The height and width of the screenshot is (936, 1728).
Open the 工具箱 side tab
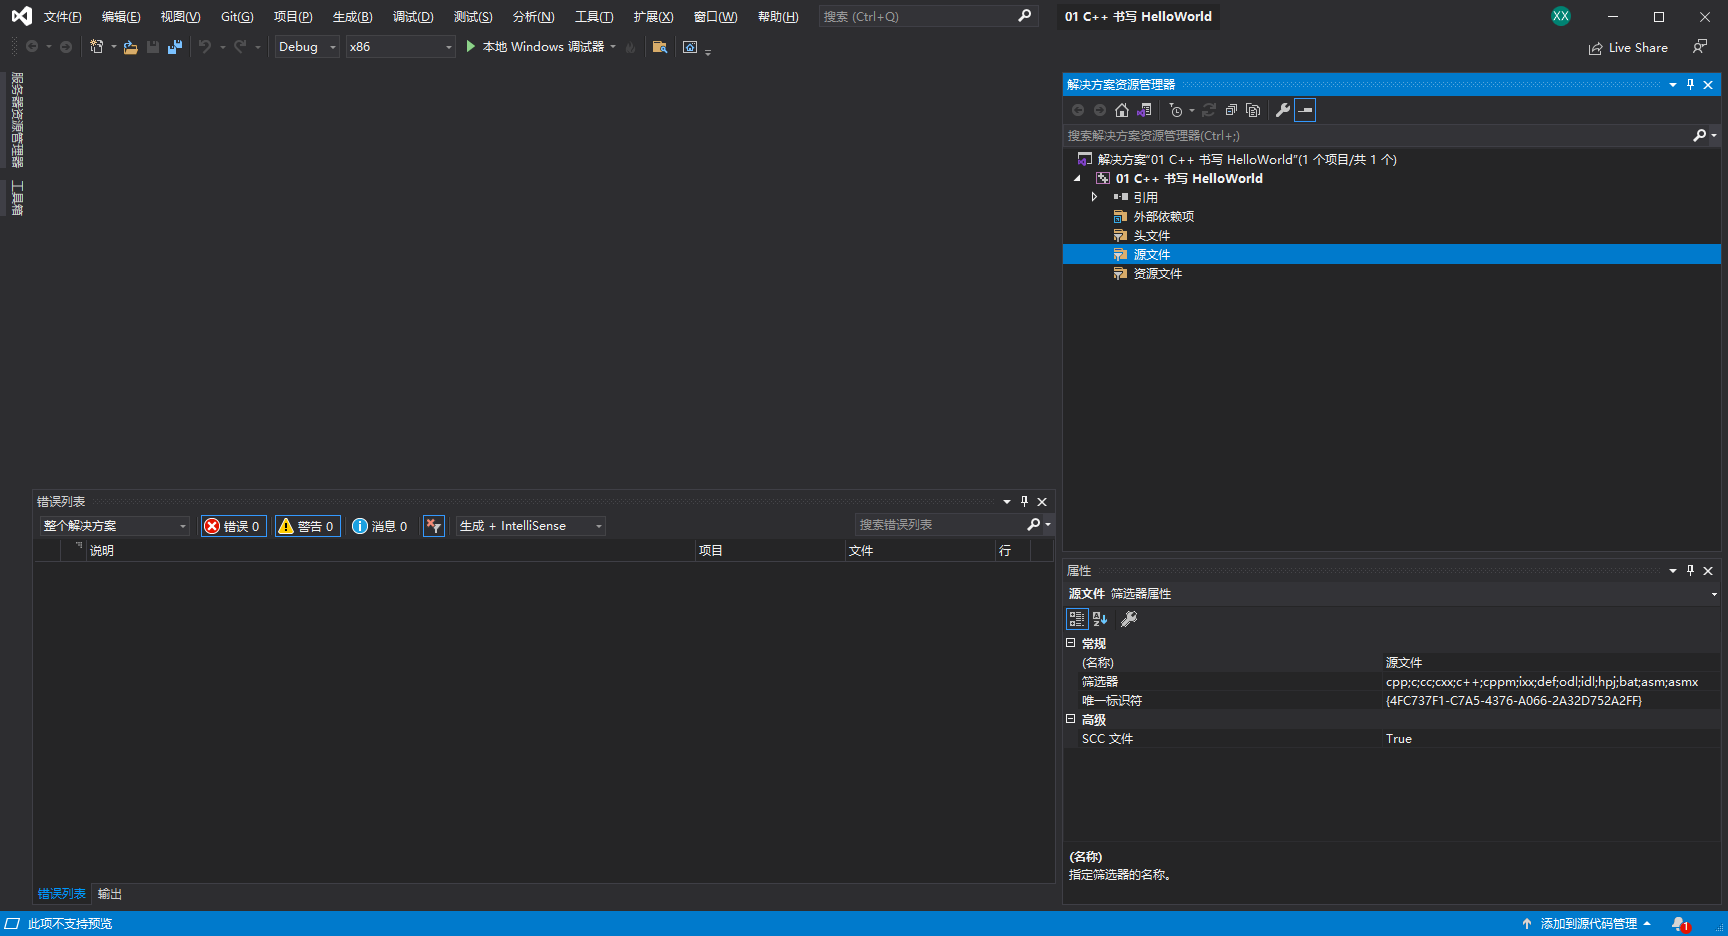point(17,198)
